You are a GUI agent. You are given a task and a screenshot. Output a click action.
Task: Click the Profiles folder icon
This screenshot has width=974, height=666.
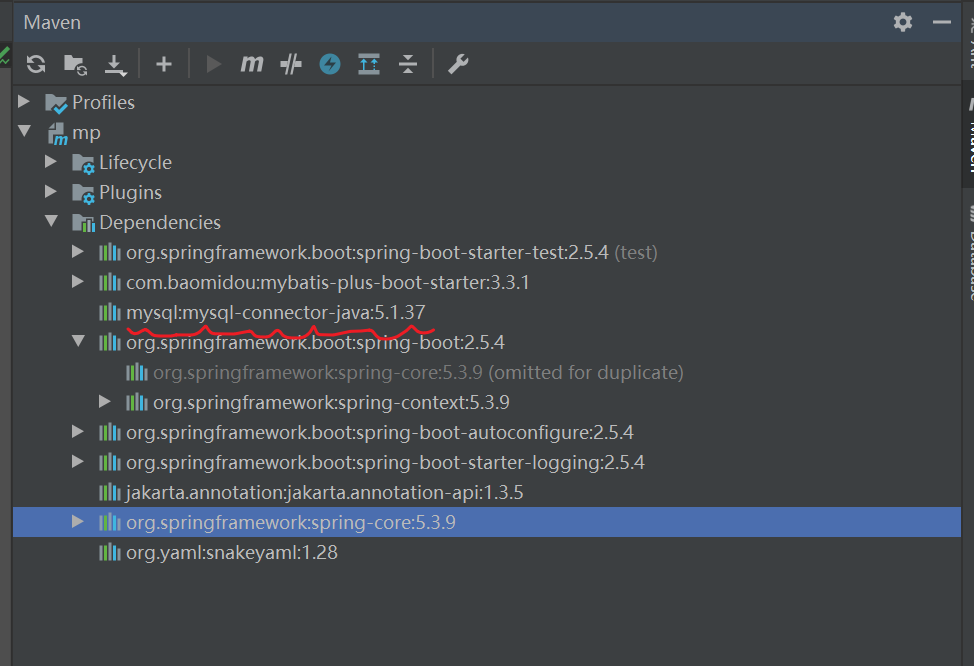57,103
